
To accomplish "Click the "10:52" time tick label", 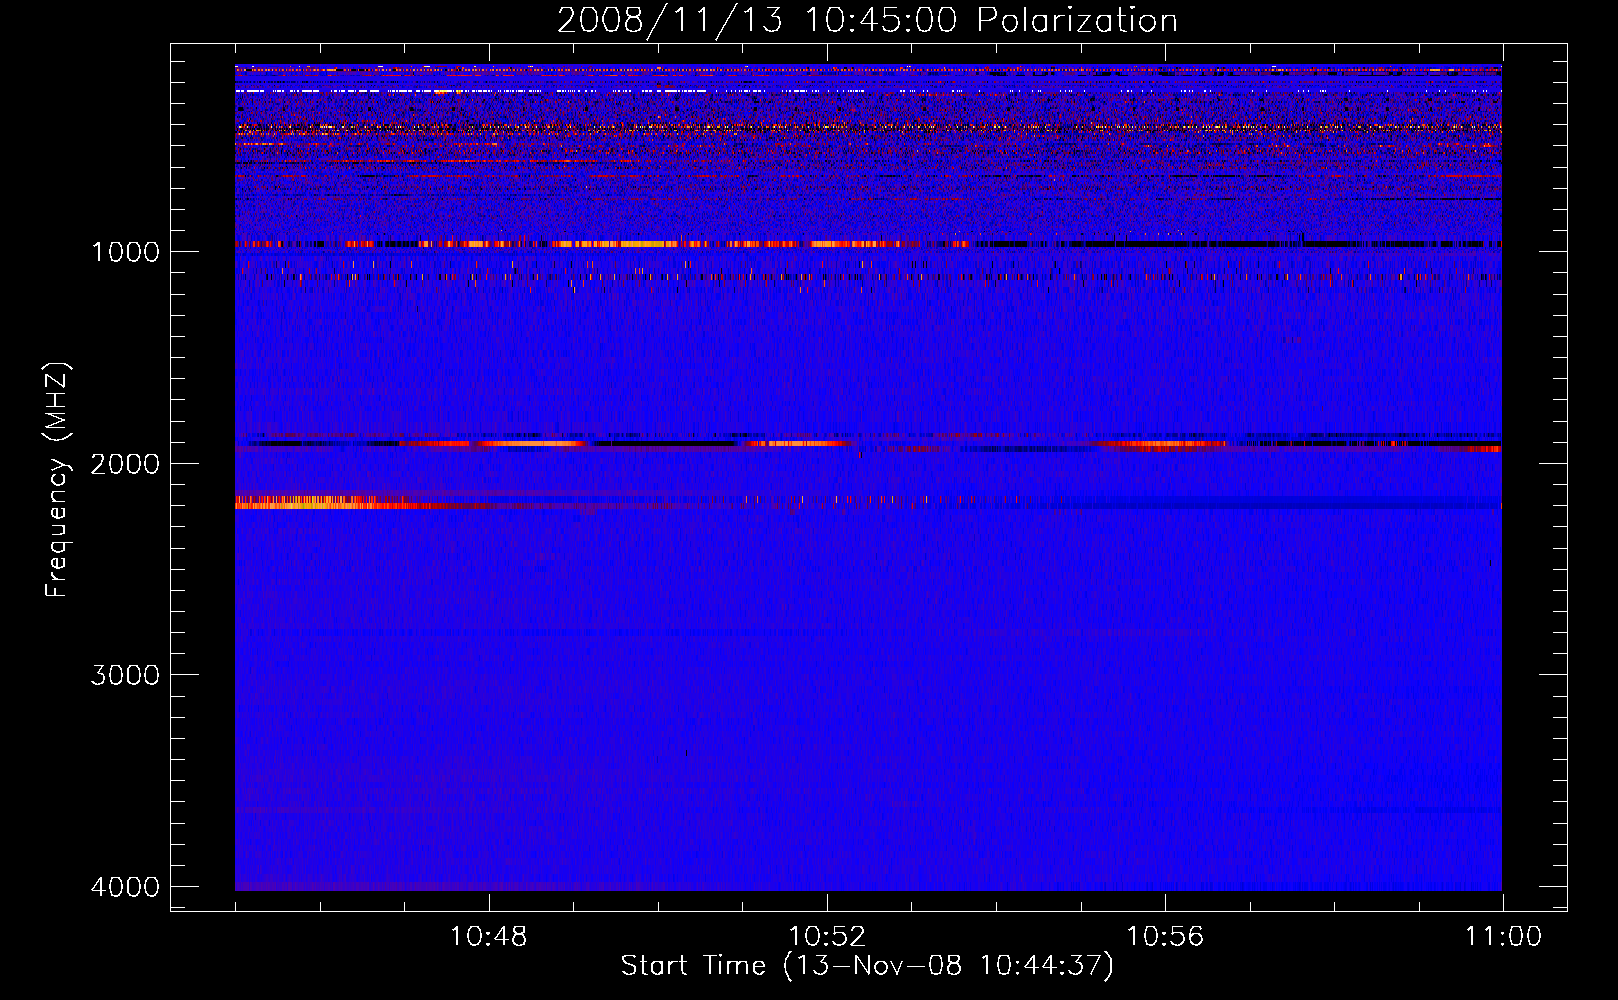I will point(827,937).
